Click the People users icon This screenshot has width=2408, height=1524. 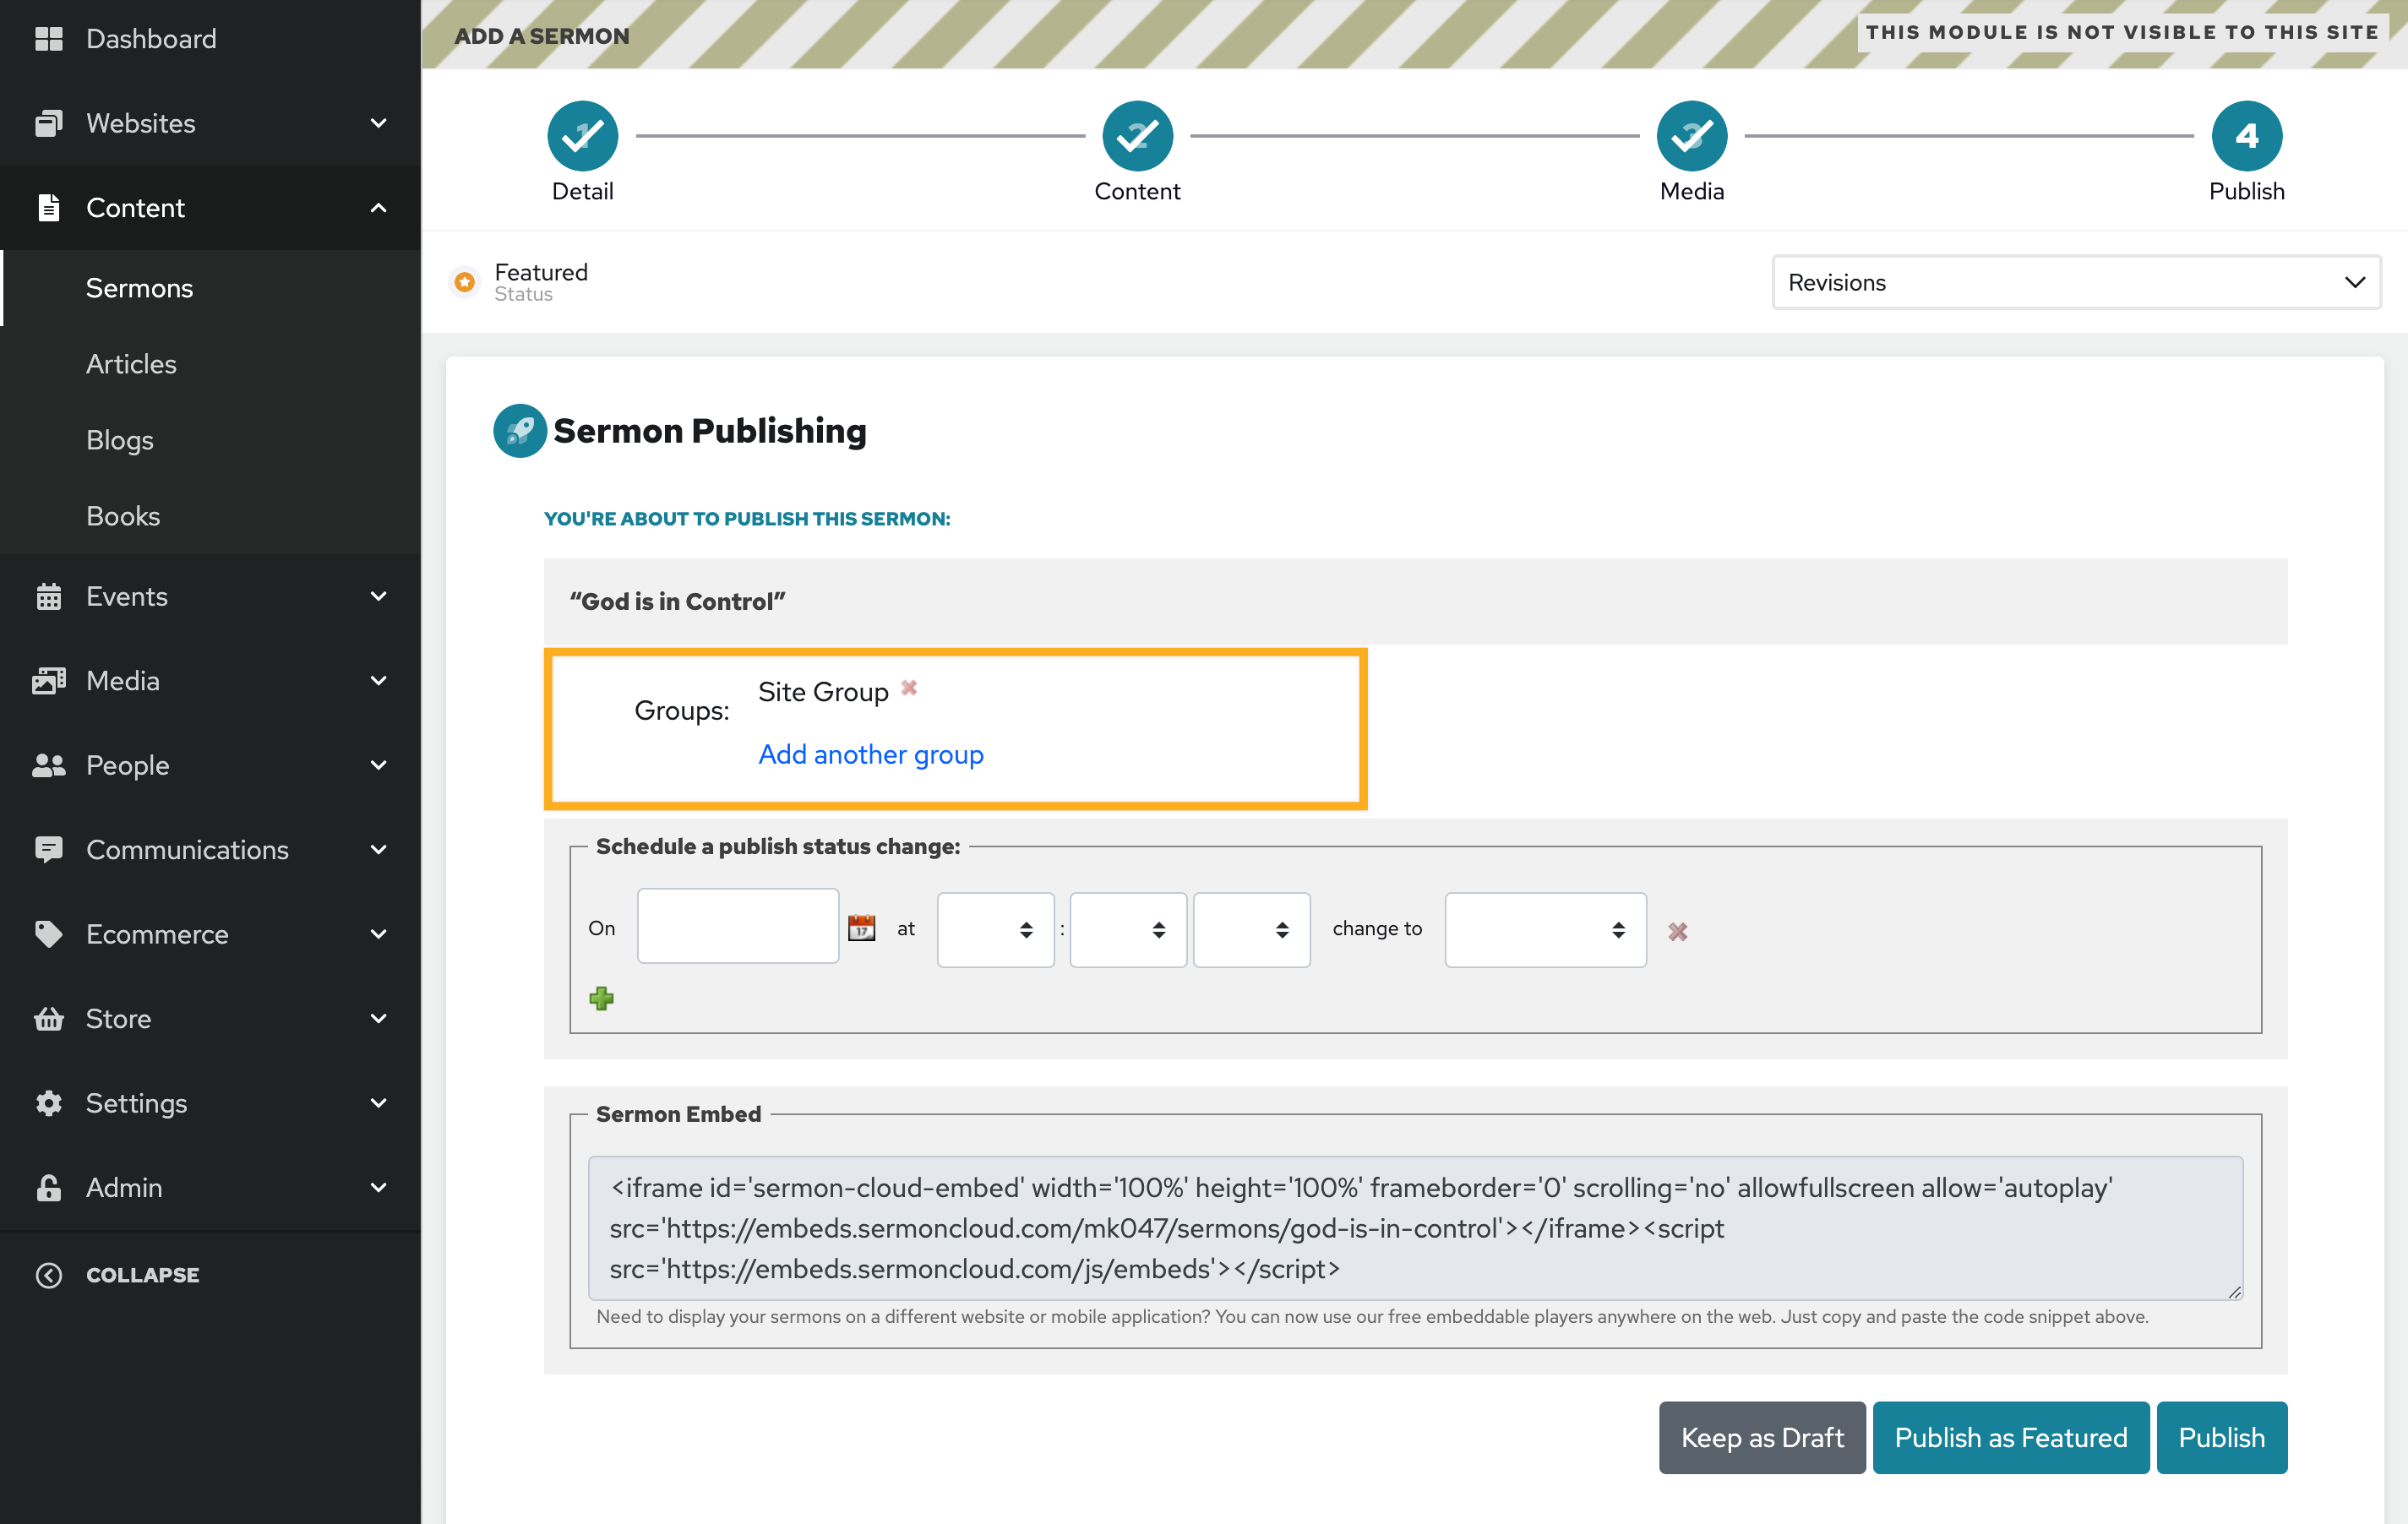(48, 765)
